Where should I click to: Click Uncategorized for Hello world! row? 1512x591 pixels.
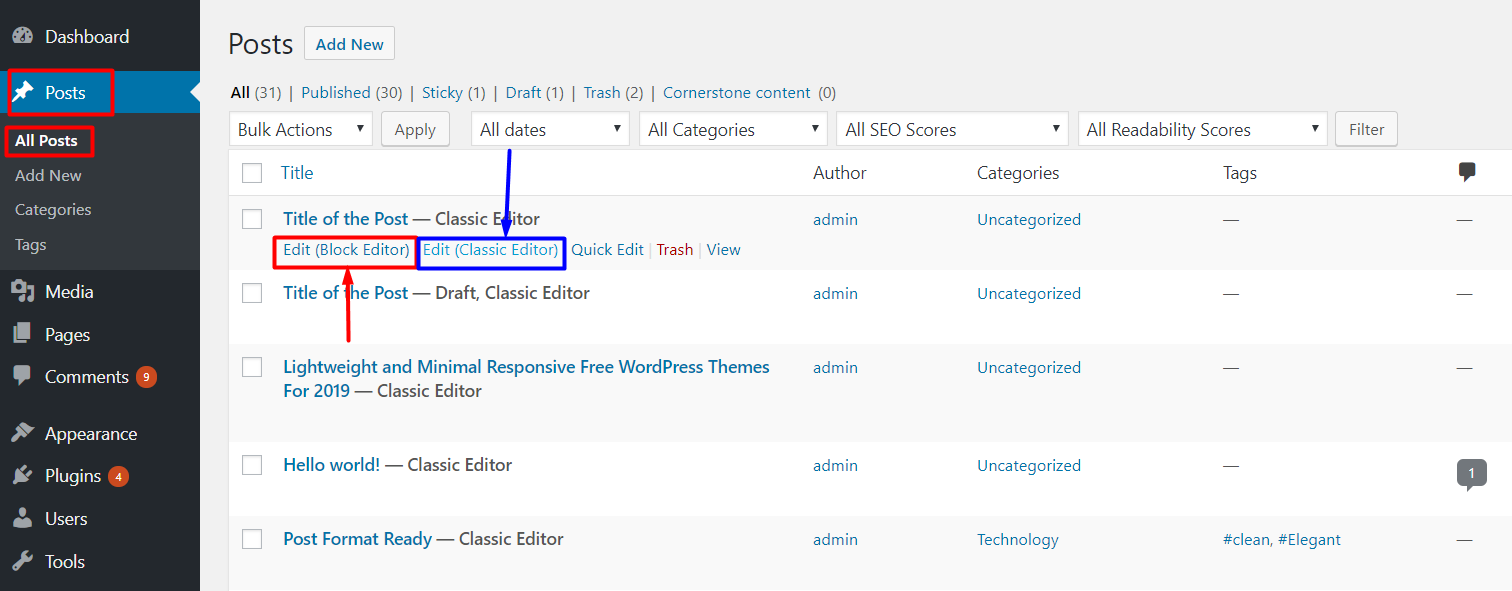click(1029, 465)
